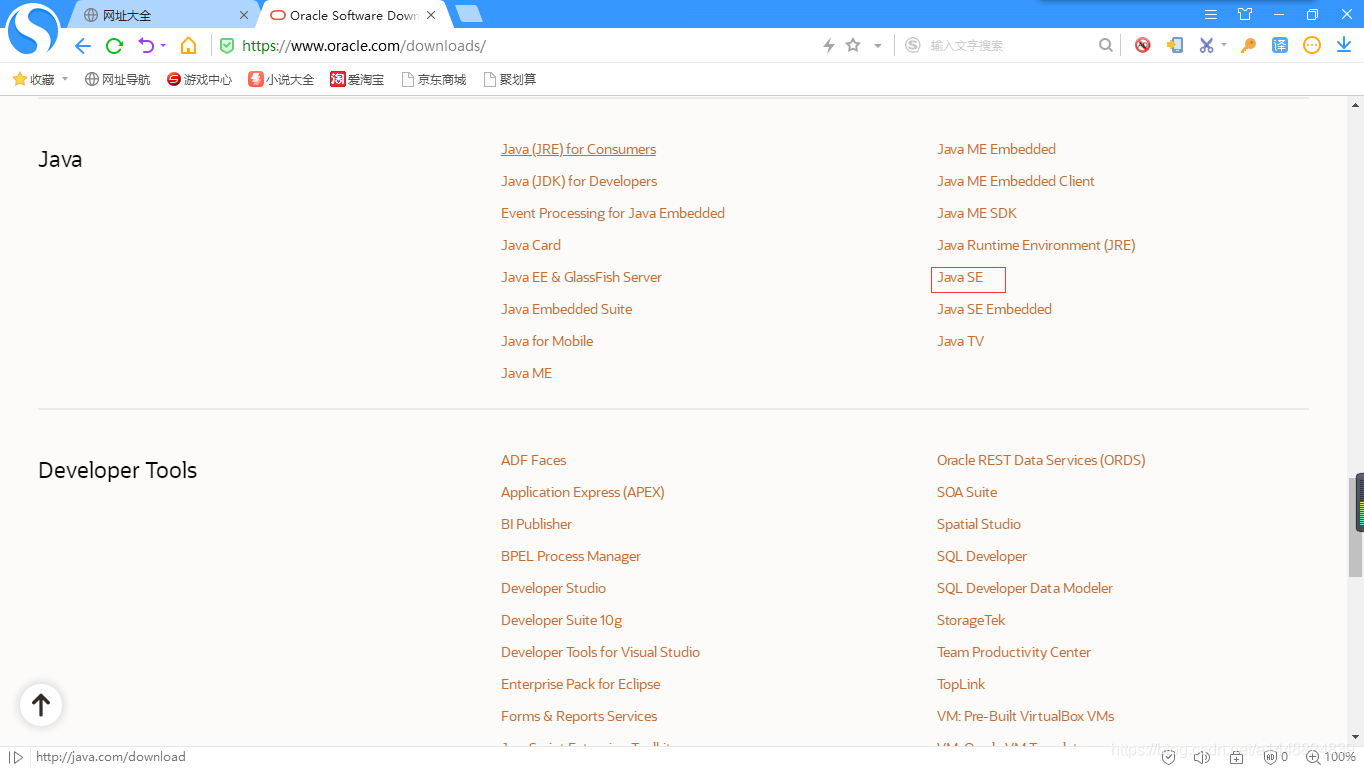This screenshot has height=768, width=1364.
Task: Open the Java (JRE) for Consumers link
Action: [578, 149]
